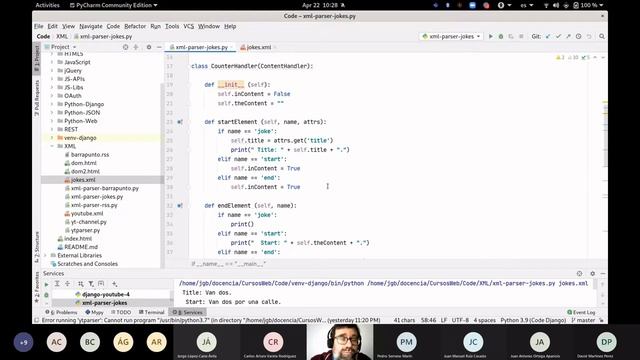Open the TODO tool window
This screenshot has width=640, height=360.
(121, 312)
